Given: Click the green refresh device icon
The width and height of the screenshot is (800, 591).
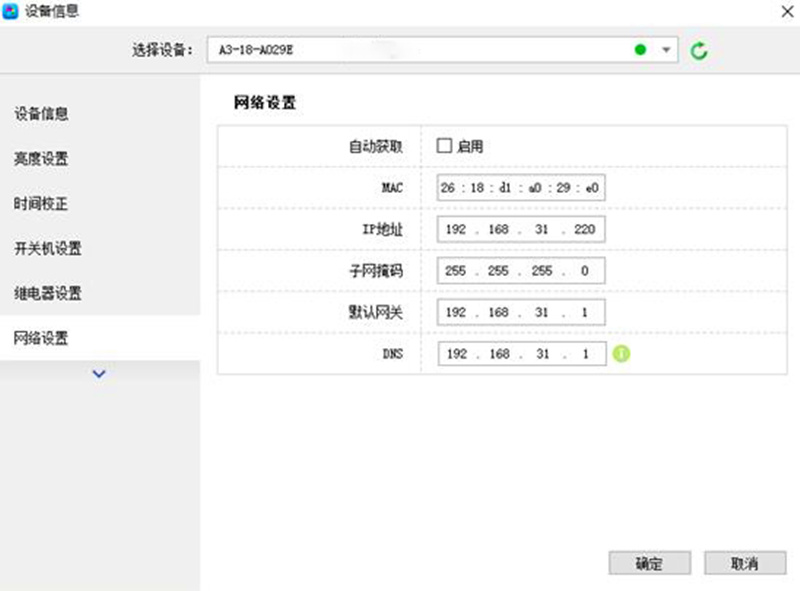Looking at the screenshot, I should 699,50.
